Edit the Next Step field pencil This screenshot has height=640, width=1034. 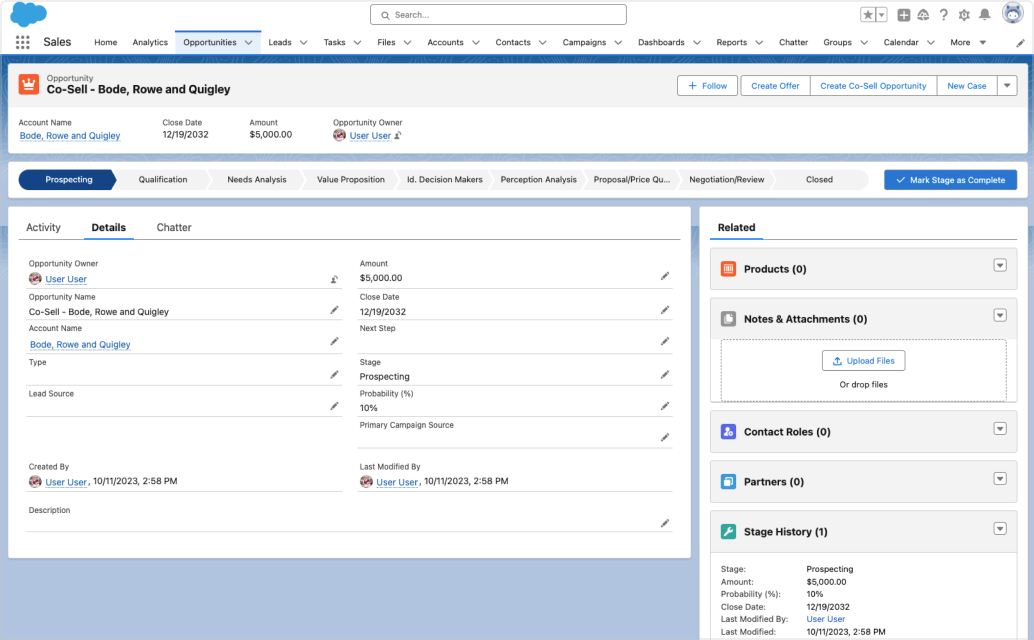665,341
